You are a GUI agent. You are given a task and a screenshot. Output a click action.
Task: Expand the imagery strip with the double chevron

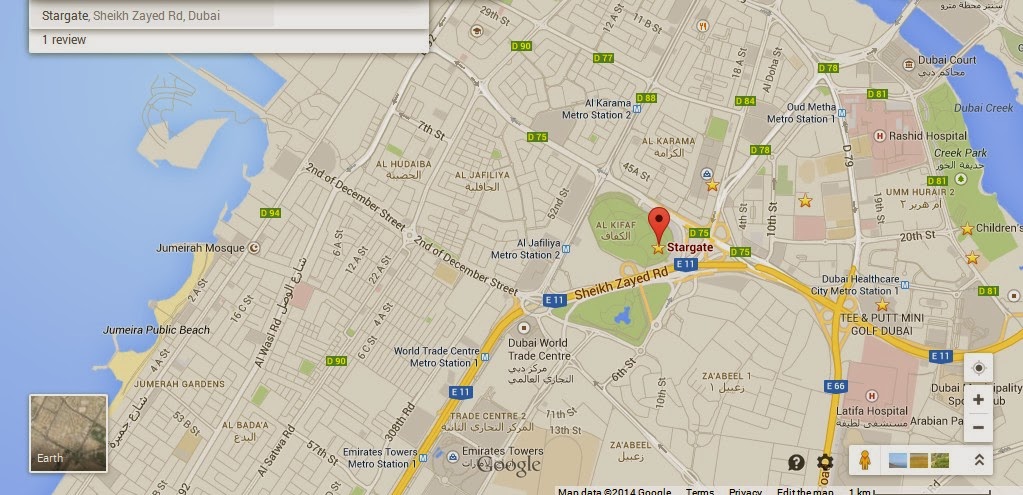tap(979, 460)
